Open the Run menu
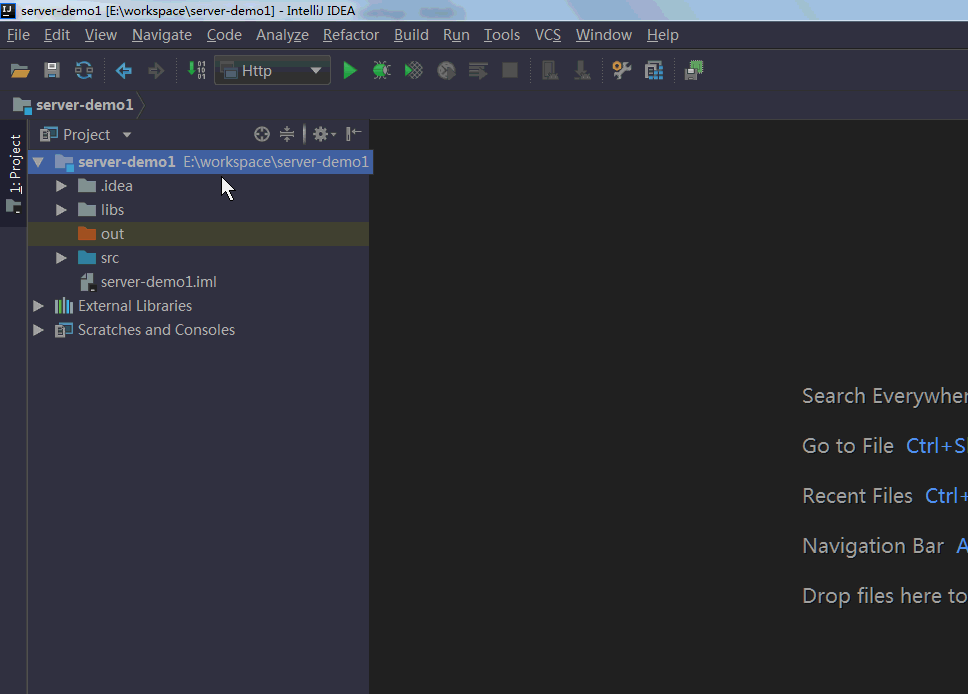This screenshot has height=694, width=968. pyautogui.click(x=456, y=35)
